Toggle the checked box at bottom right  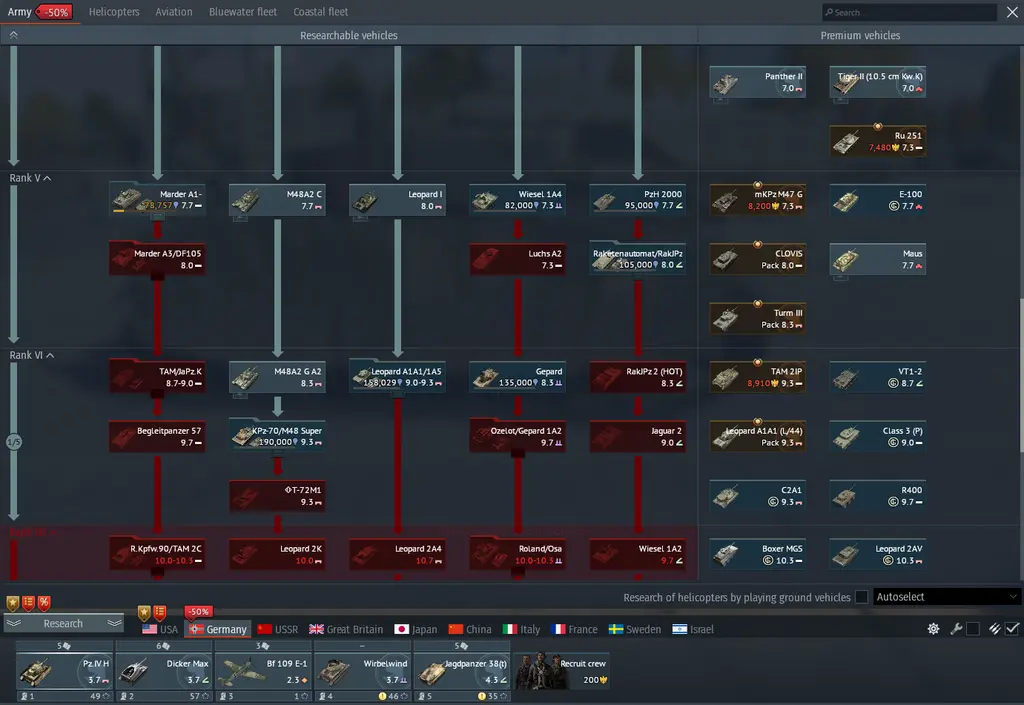pos(1013,629)
